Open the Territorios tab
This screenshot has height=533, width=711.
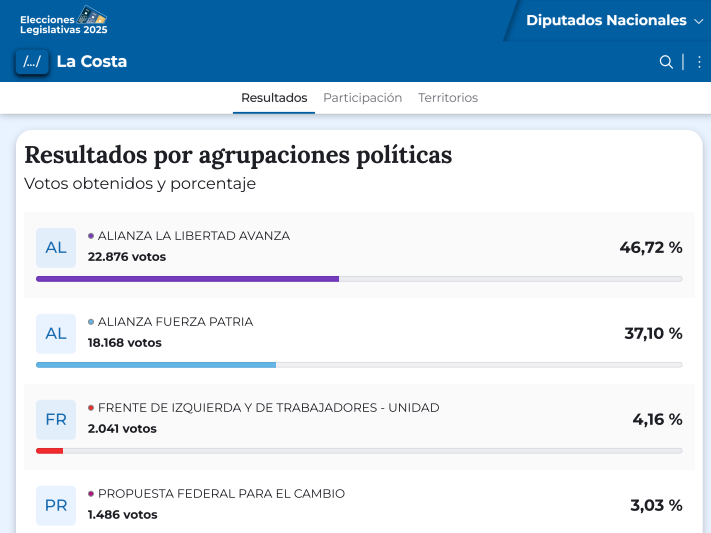click(448, 98)
